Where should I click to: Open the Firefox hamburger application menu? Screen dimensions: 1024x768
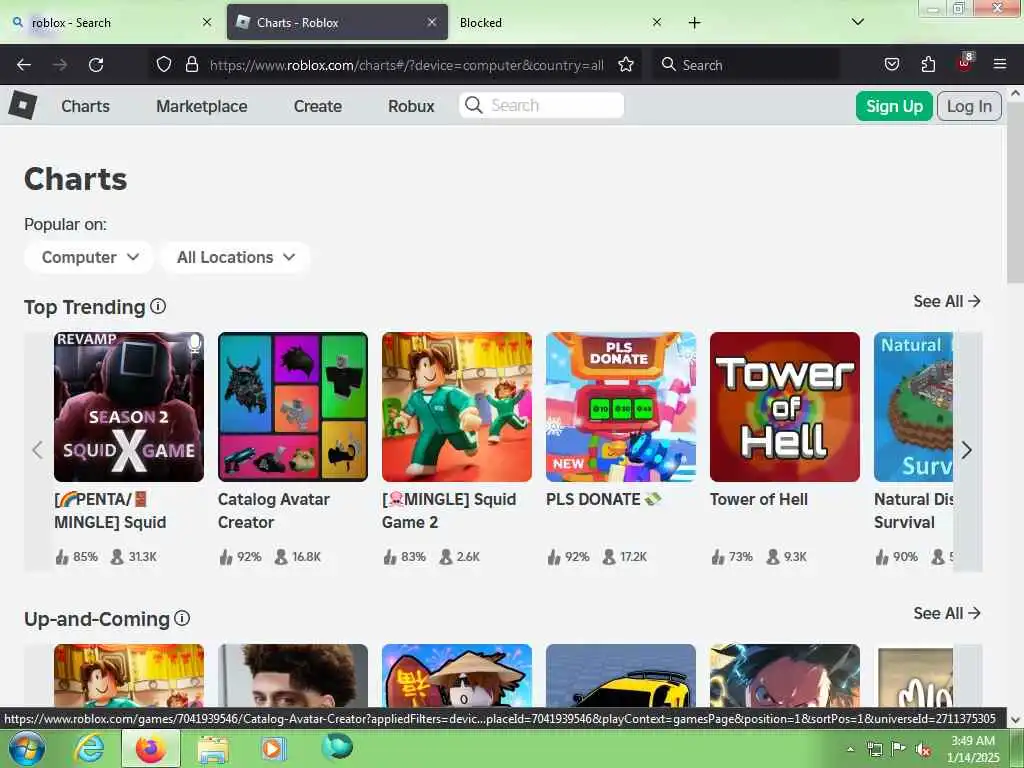pyautogui.click(x=1000, y=65)
